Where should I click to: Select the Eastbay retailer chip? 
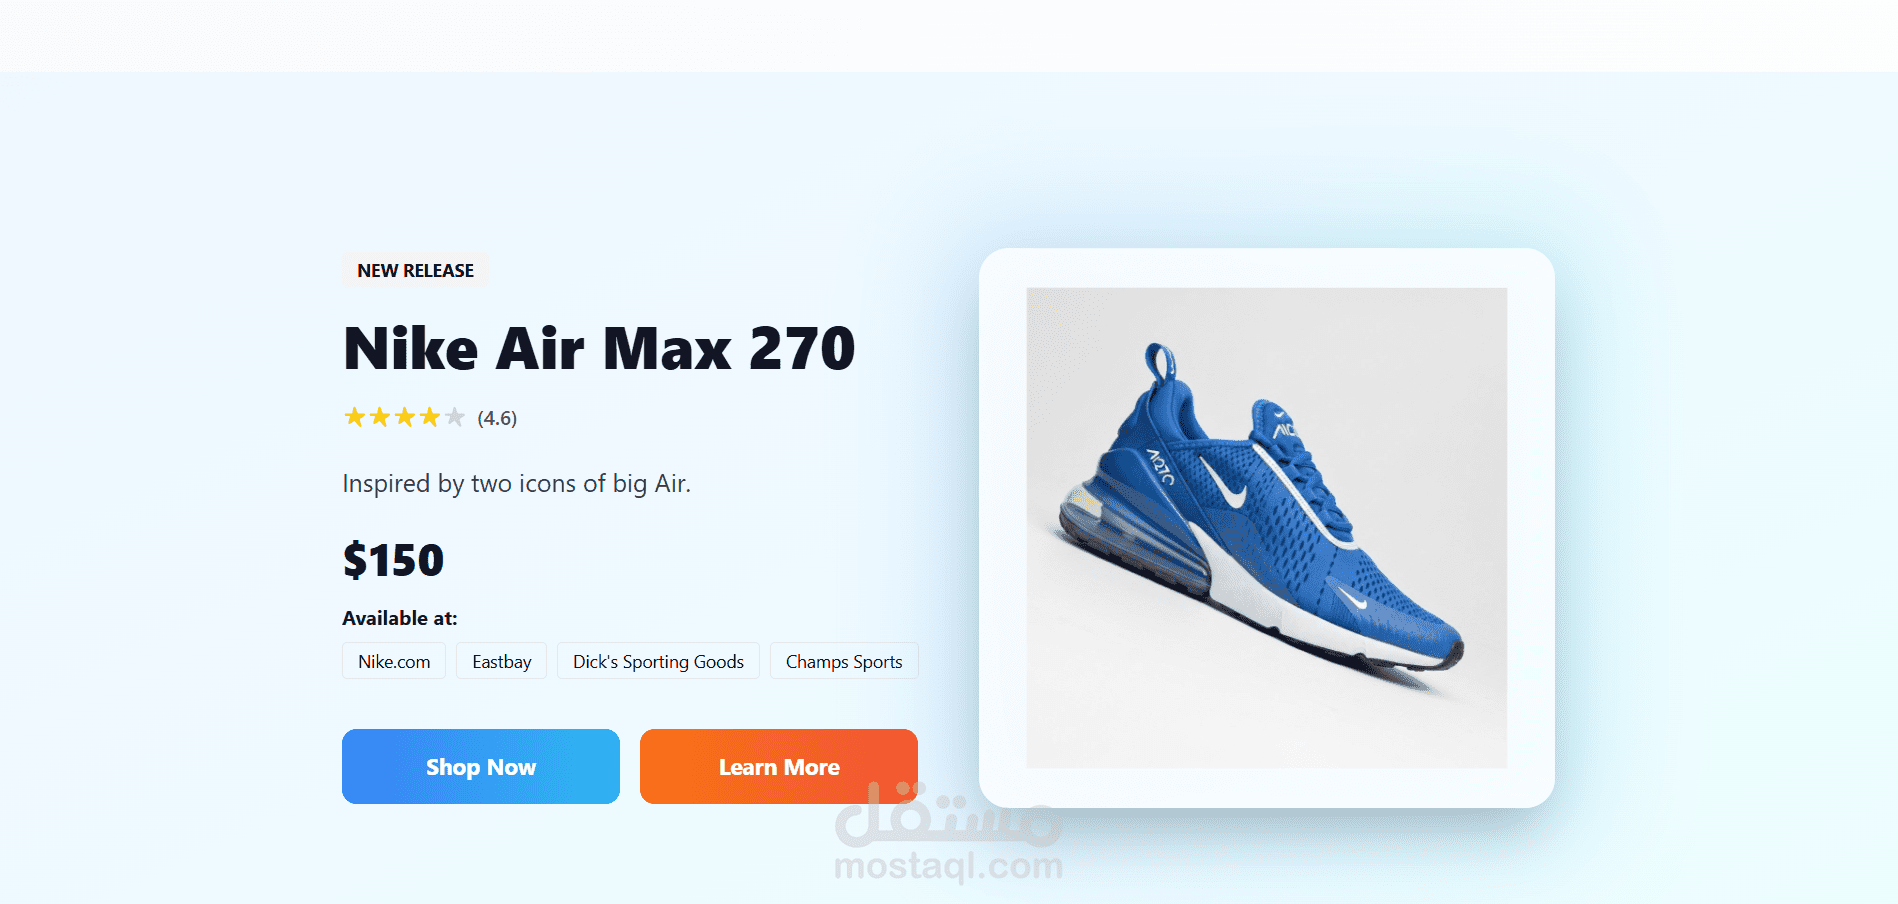point(501,661)
